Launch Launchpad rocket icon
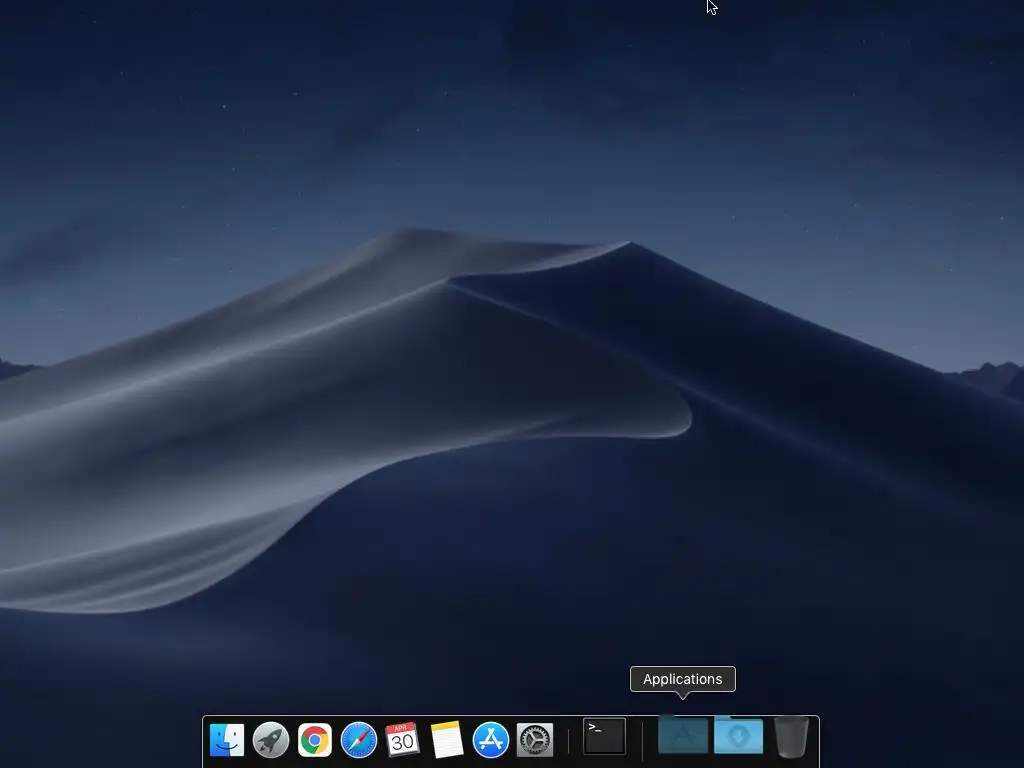The image size is (1024, 768). 271,740
